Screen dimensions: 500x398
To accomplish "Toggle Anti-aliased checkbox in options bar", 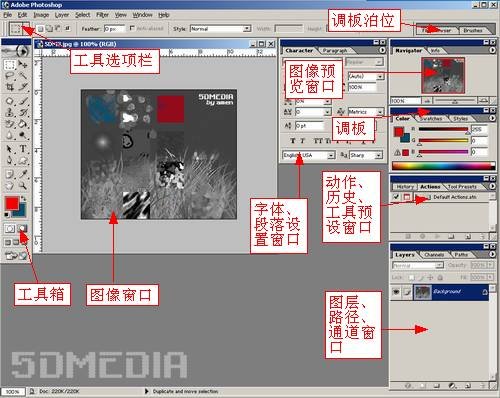I will pyautogui.click(x=132, y=28).
